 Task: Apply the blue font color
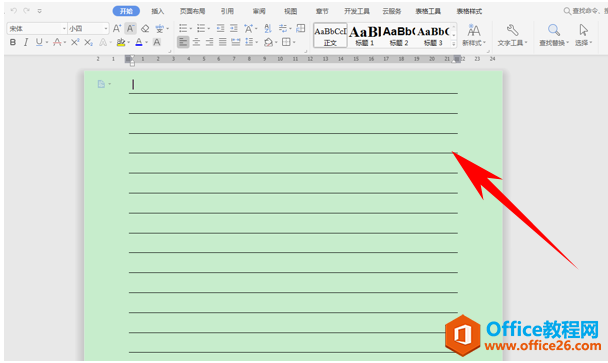[139, 42]
